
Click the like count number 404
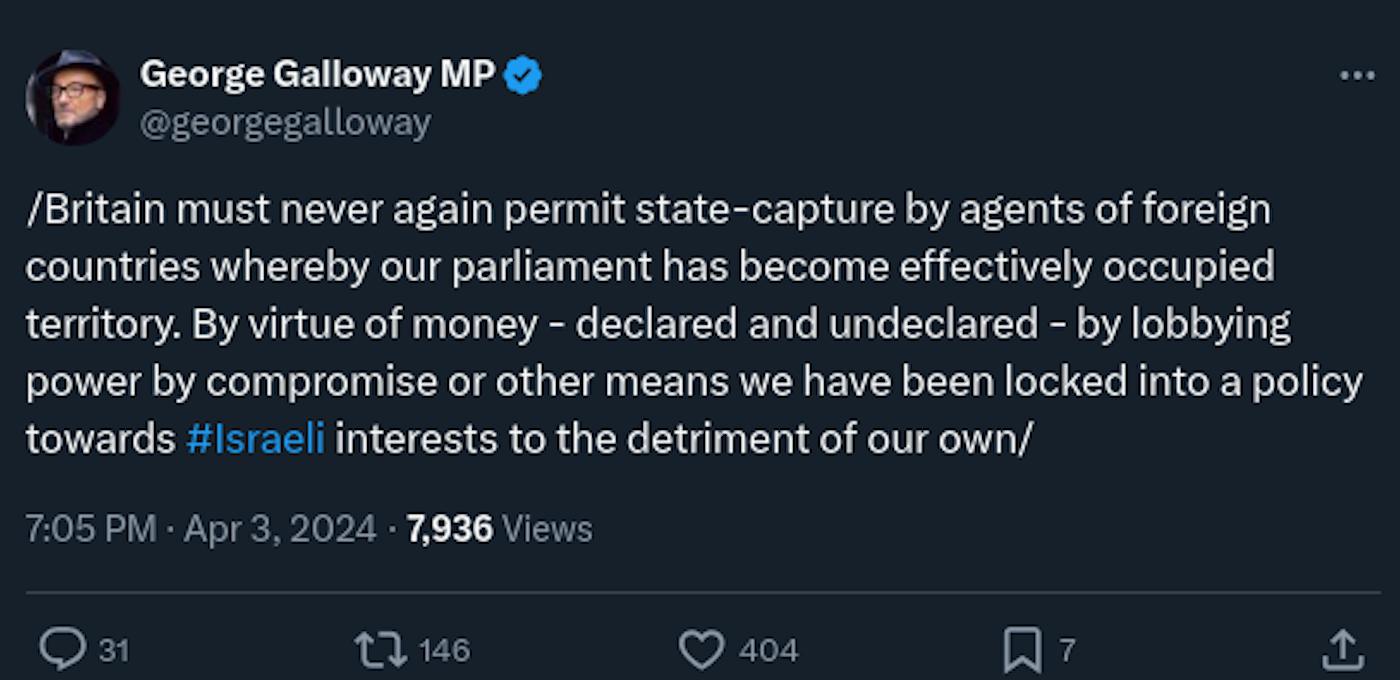[x=768, y=651]
